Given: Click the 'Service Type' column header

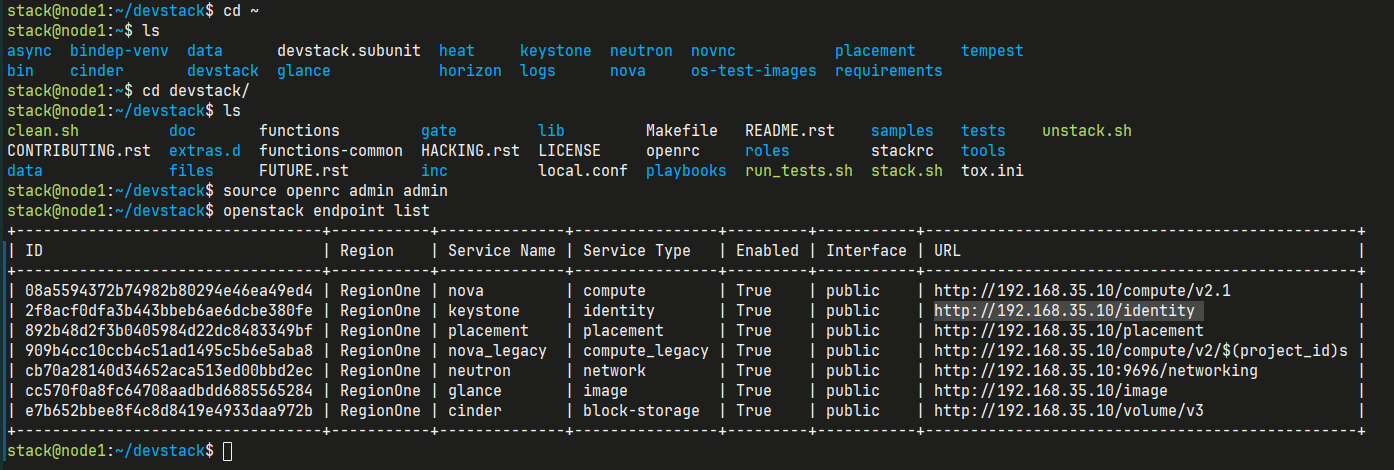Looking at the screenshot, I should (x=637, y=250).
